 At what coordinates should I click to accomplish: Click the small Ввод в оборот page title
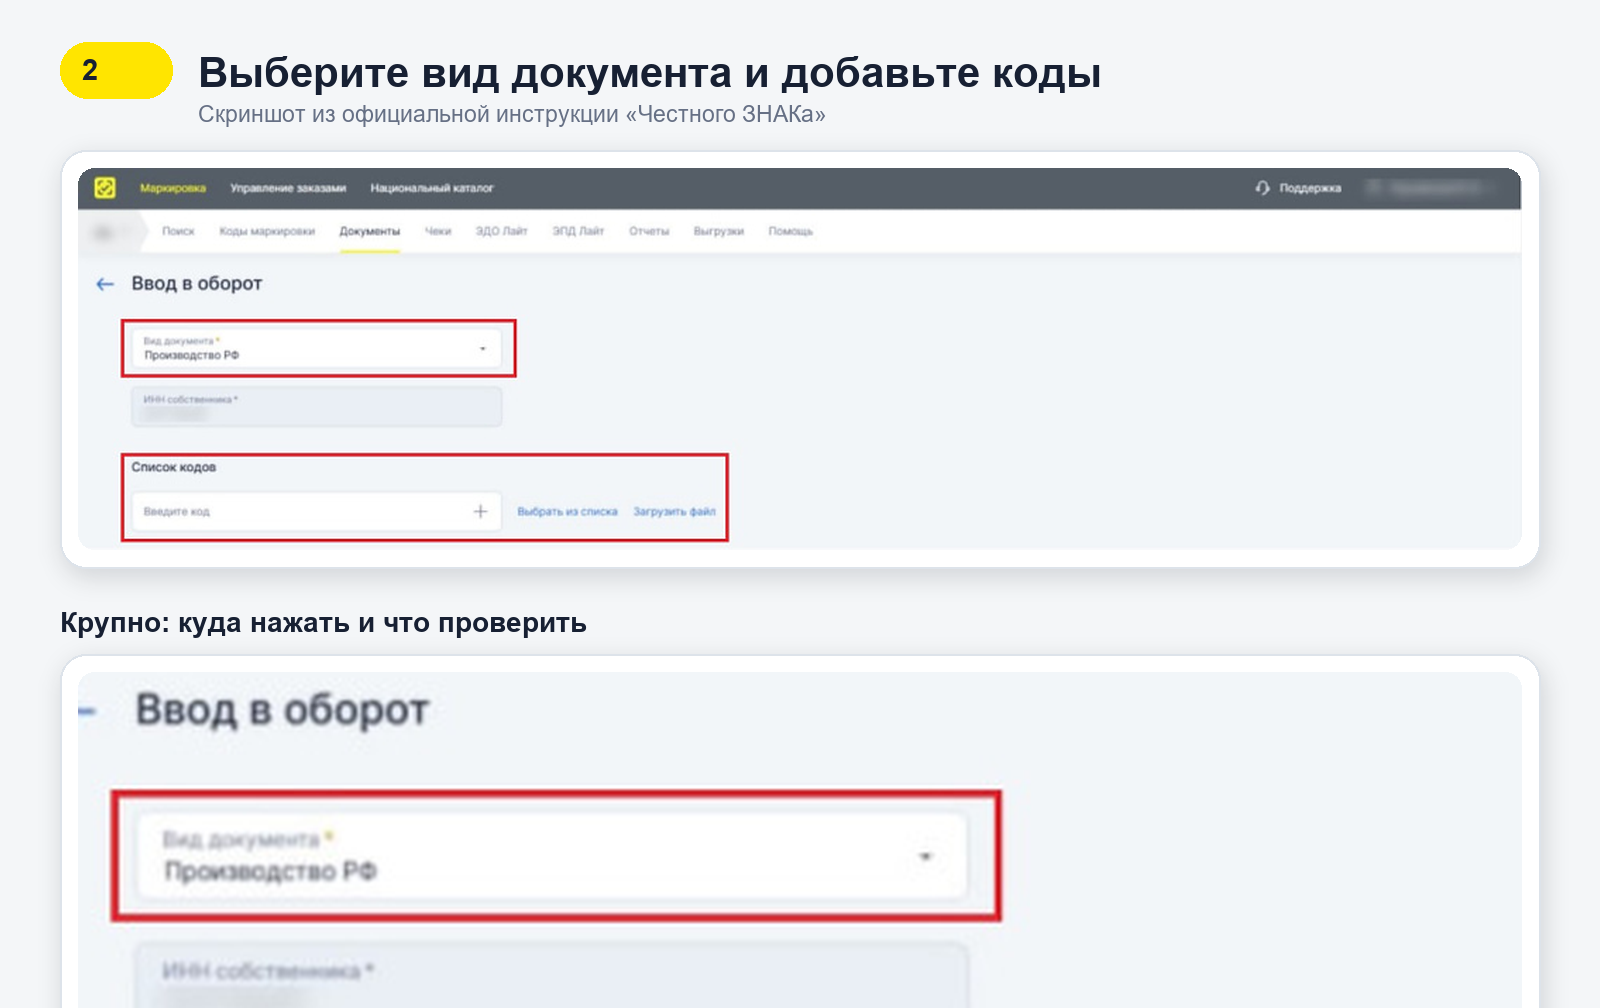tap(197, 284)
